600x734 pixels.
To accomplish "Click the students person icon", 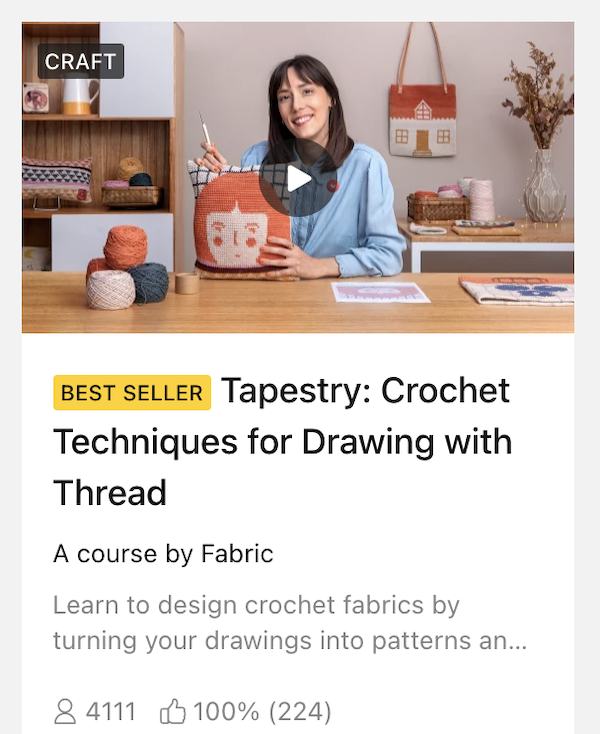I will (65, 712).
